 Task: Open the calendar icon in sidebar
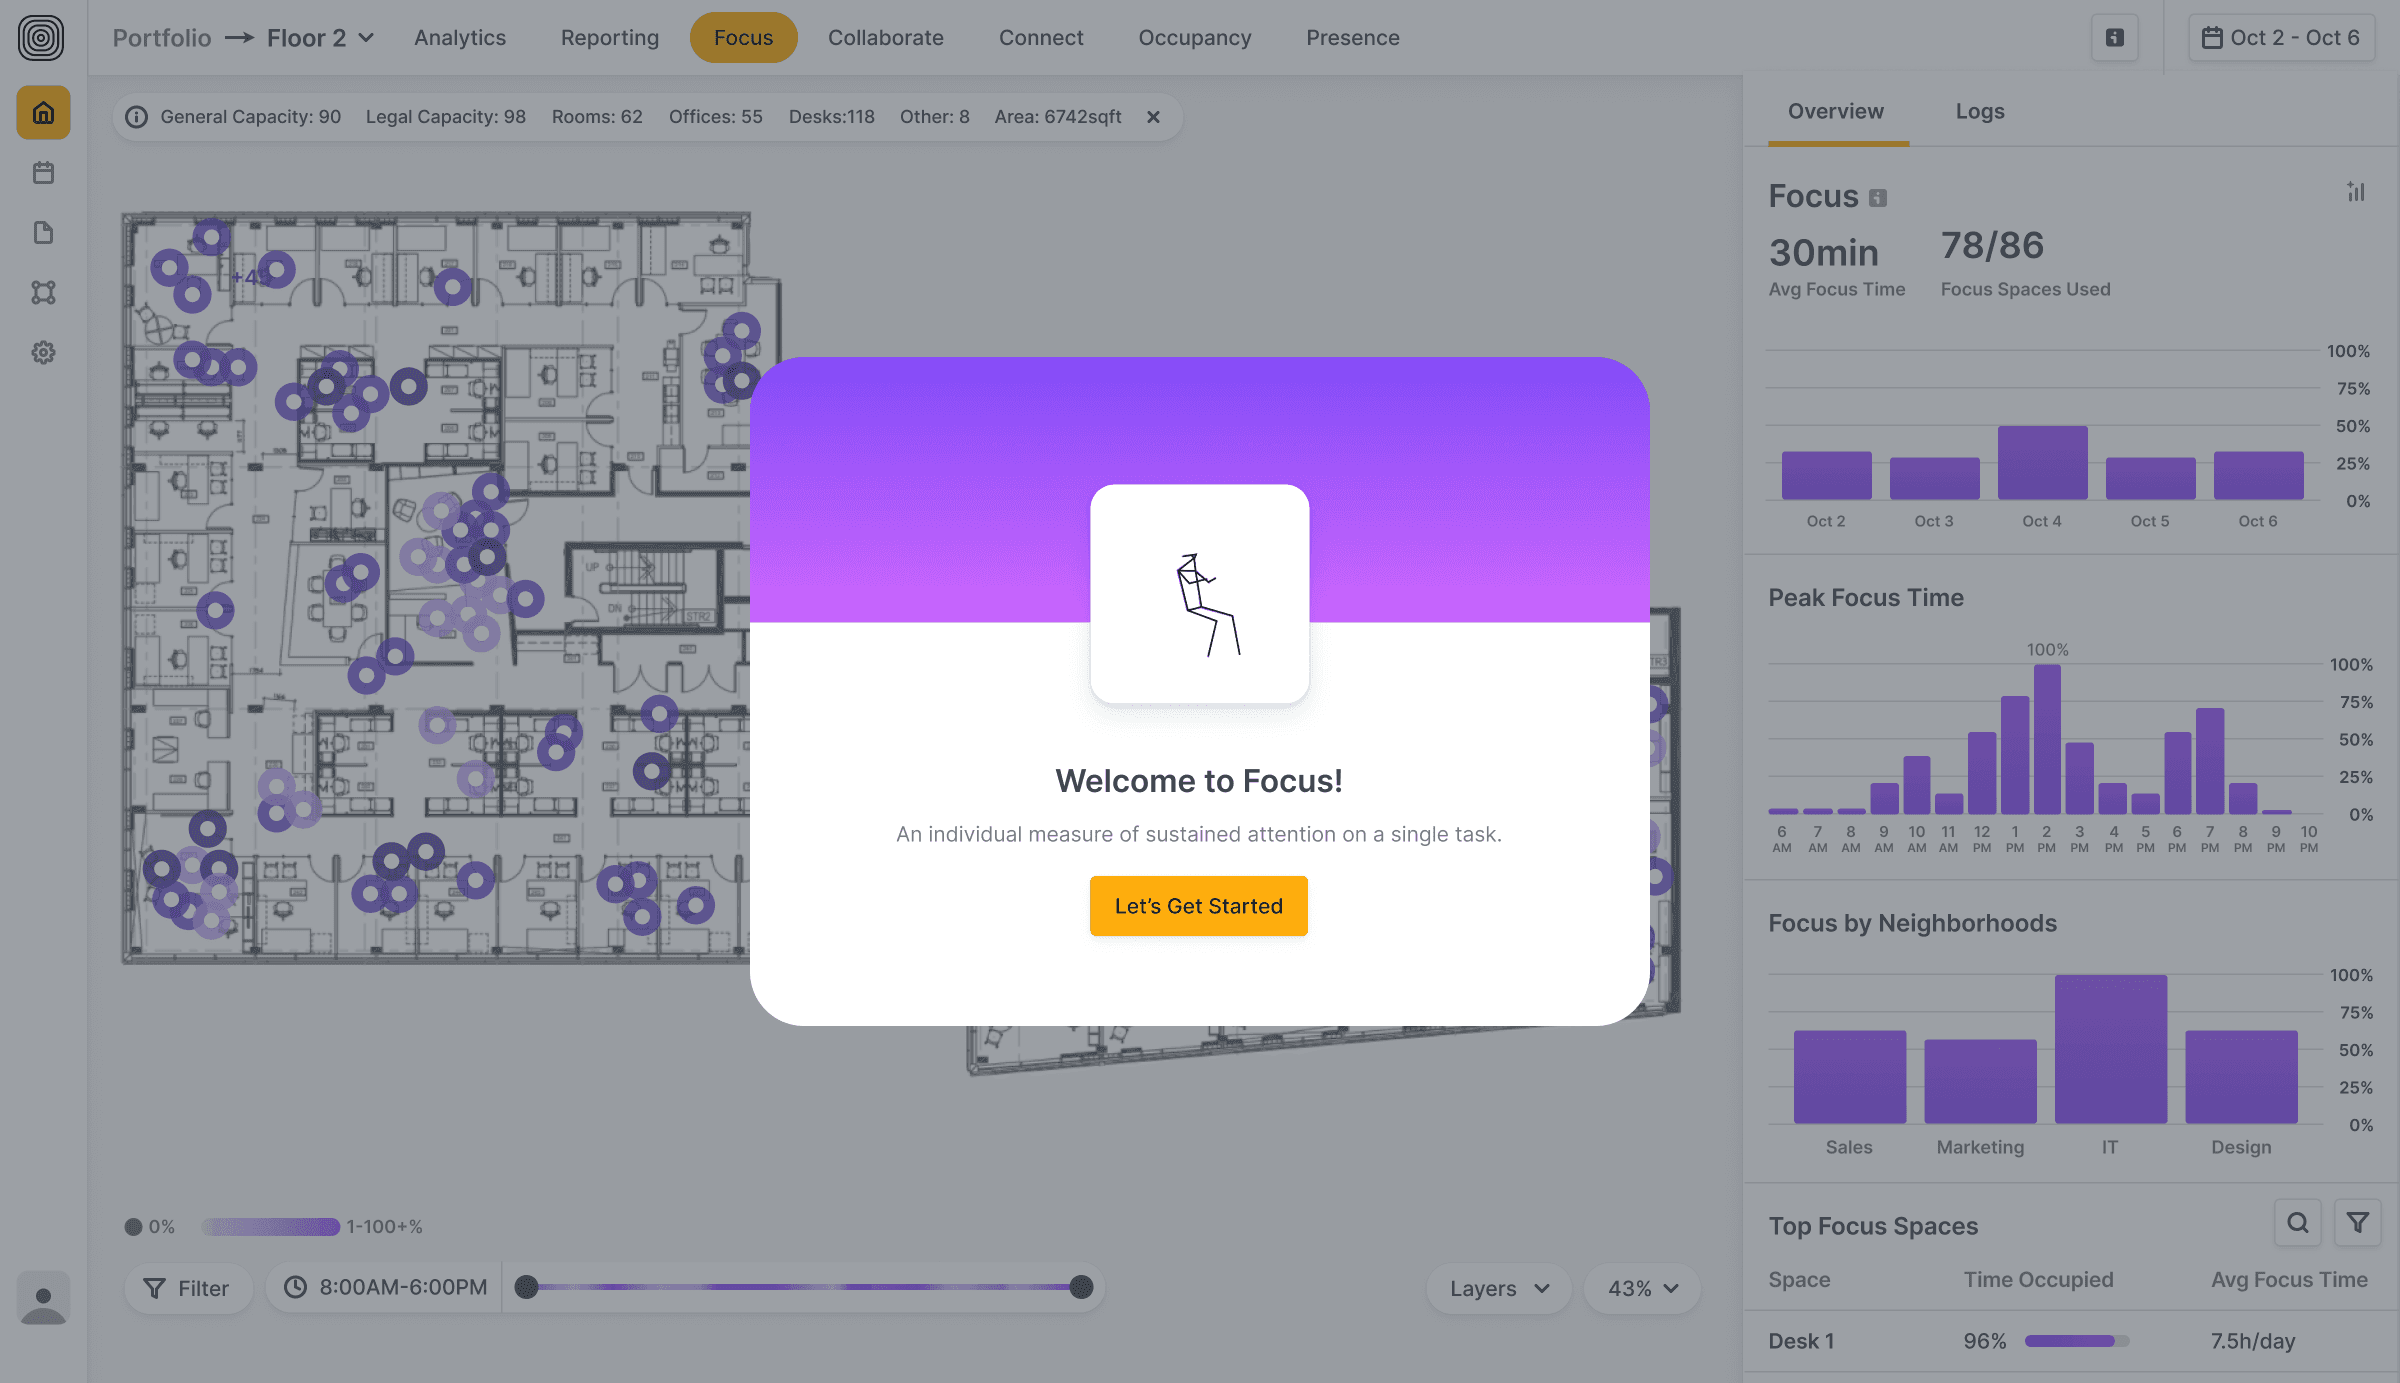43,173
